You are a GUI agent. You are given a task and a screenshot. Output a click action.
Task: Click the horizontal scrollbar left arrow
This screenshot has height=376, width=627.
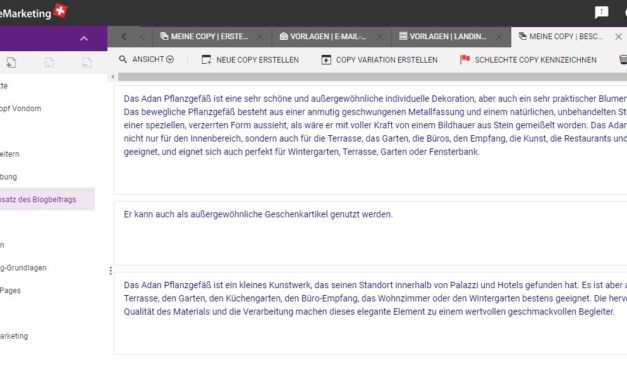click(x=112, y=77)
